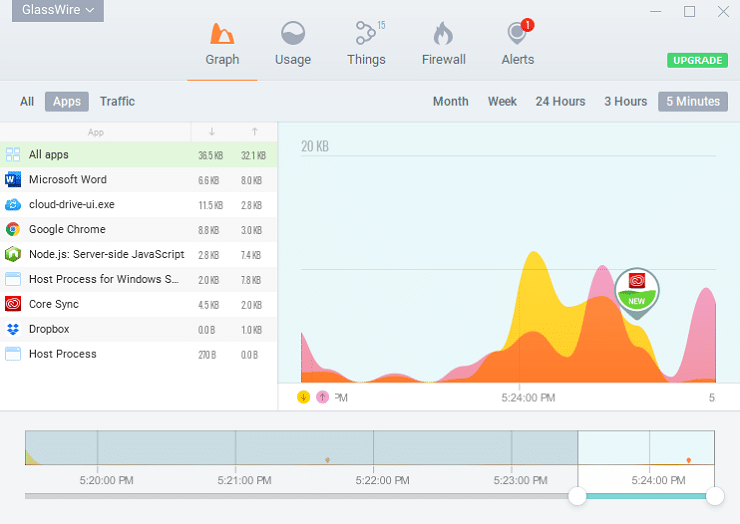Toggle the yellow download legend button
Screen dimensions: 740x524
(303, 397)
